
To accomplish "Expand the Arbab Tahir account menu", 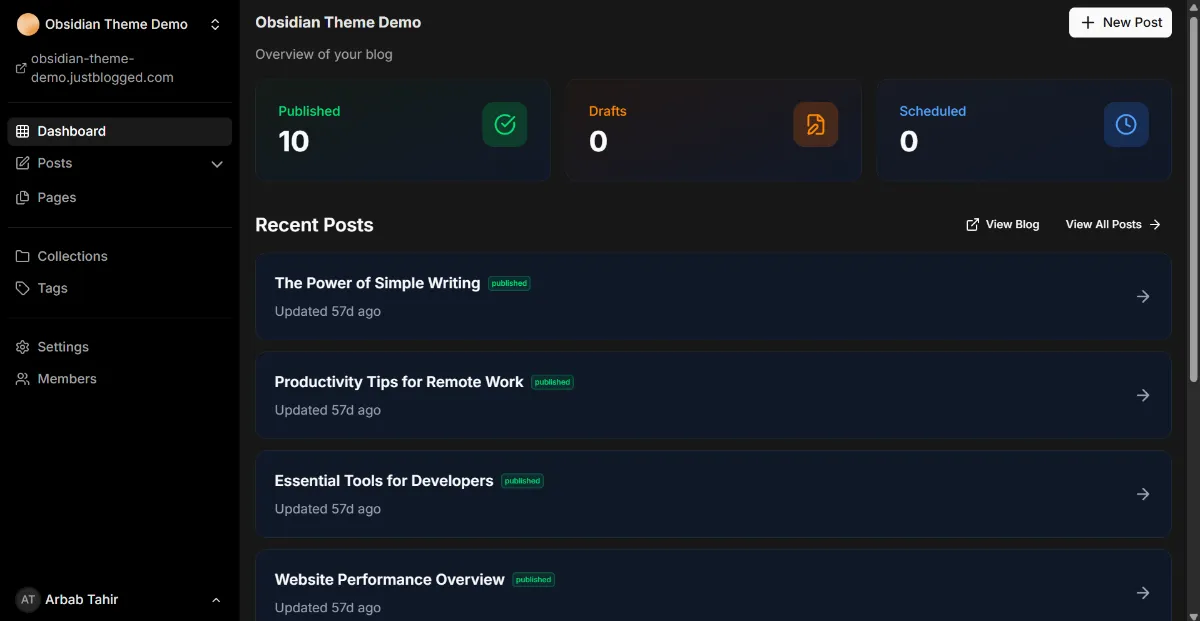I will 216,600.
